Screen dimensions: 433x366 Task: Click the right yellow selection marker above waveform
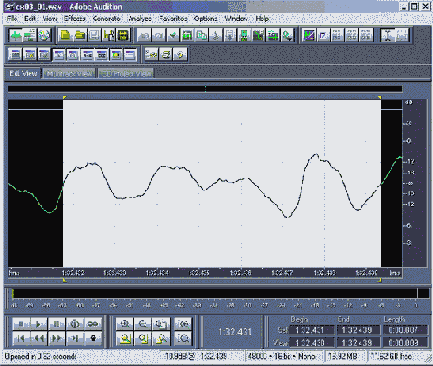(379, 97)
